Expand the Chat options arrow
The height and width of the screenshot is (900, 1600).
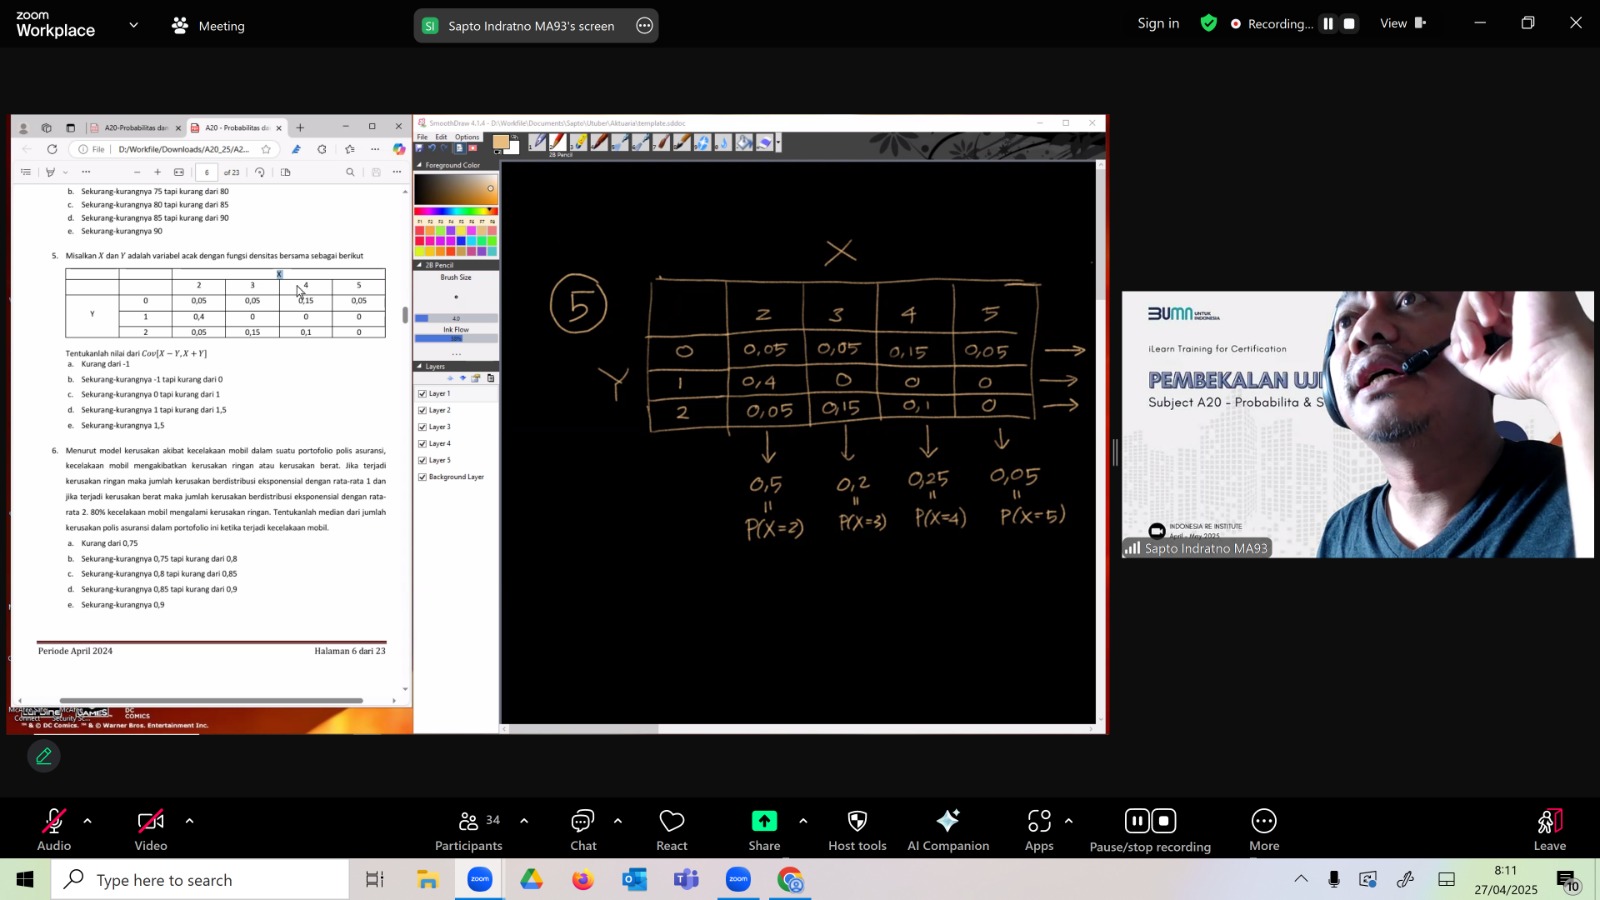pyautogui.click(x=617, y=821)
